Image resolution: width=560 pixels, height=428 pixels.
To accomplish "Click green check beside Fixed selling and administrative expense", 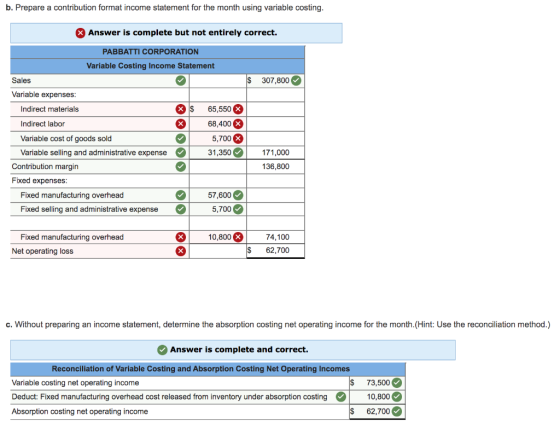I will click(x=181, y=209).
